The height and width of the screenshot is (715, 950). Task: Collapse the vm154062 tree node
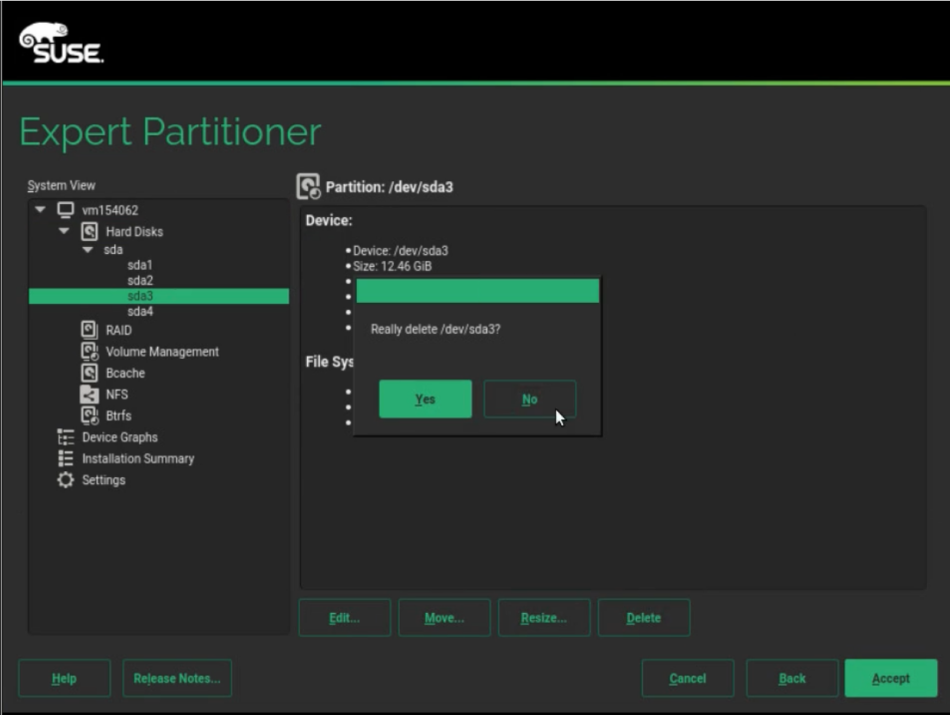coord(40,210)
